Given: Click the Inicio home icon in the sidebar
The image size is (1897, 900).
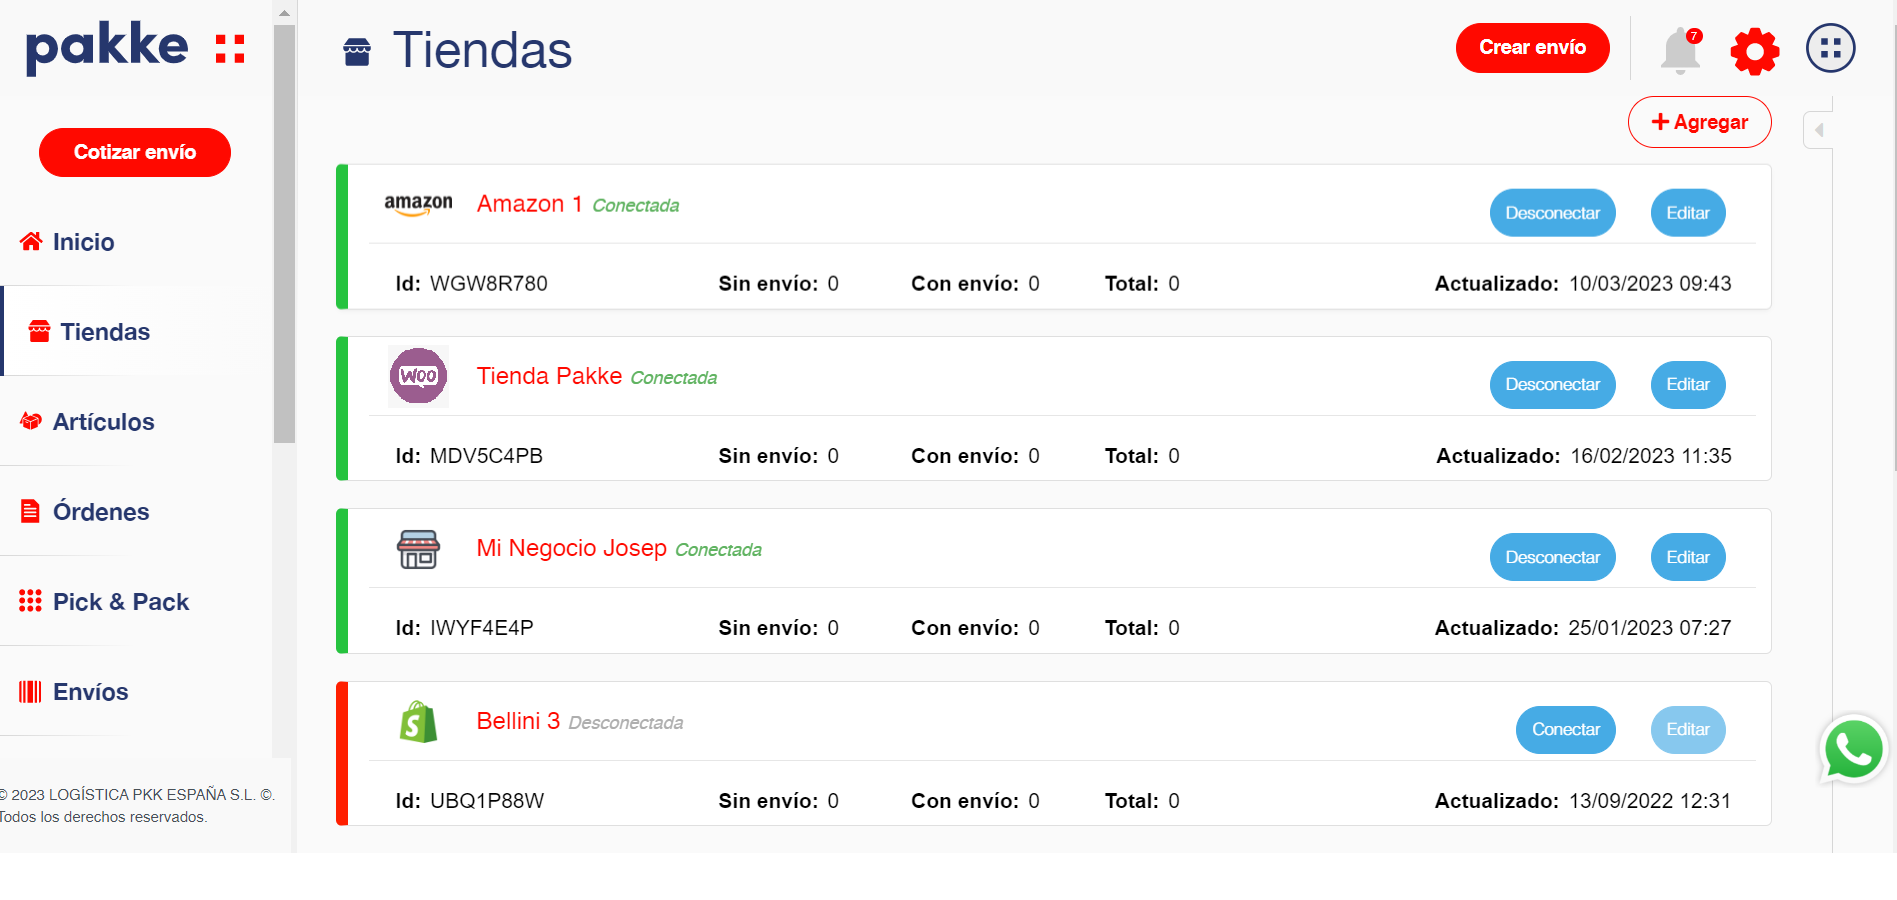Looking at the screenshot, I should click(x=31, y=241).
